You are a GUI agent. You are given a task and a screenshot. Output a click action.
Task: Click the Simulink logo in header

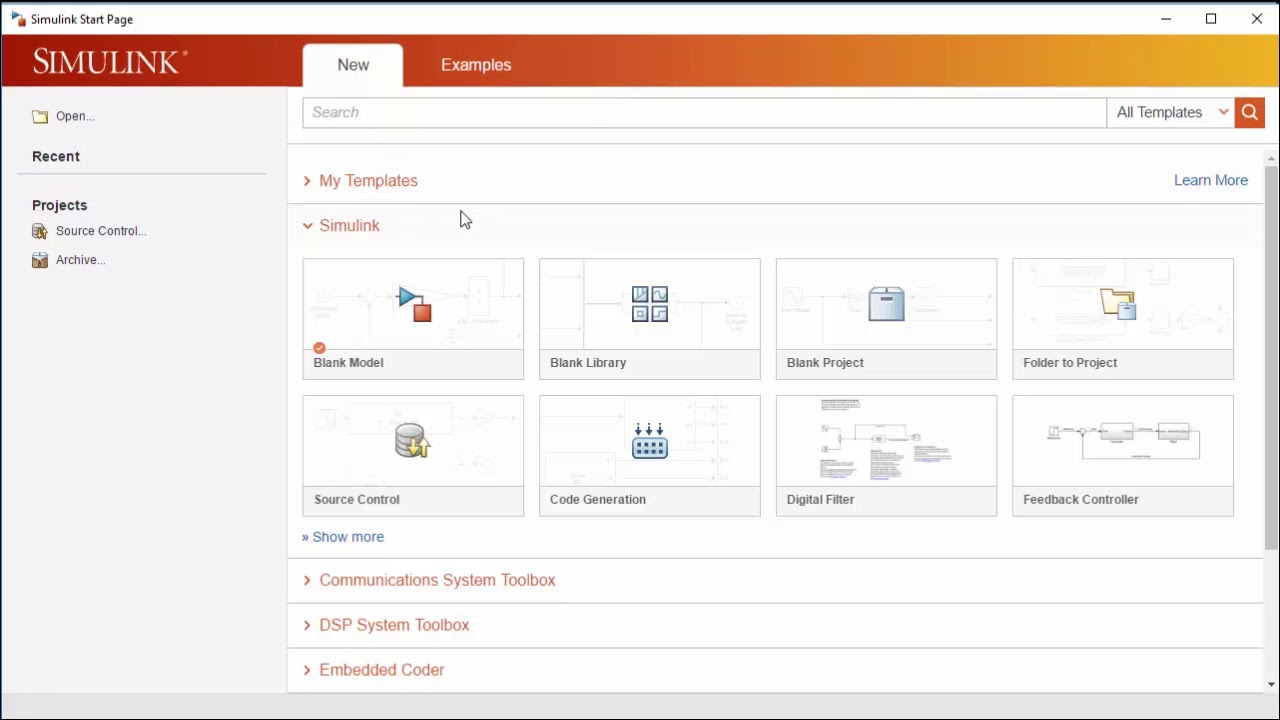tap(110, 62)
